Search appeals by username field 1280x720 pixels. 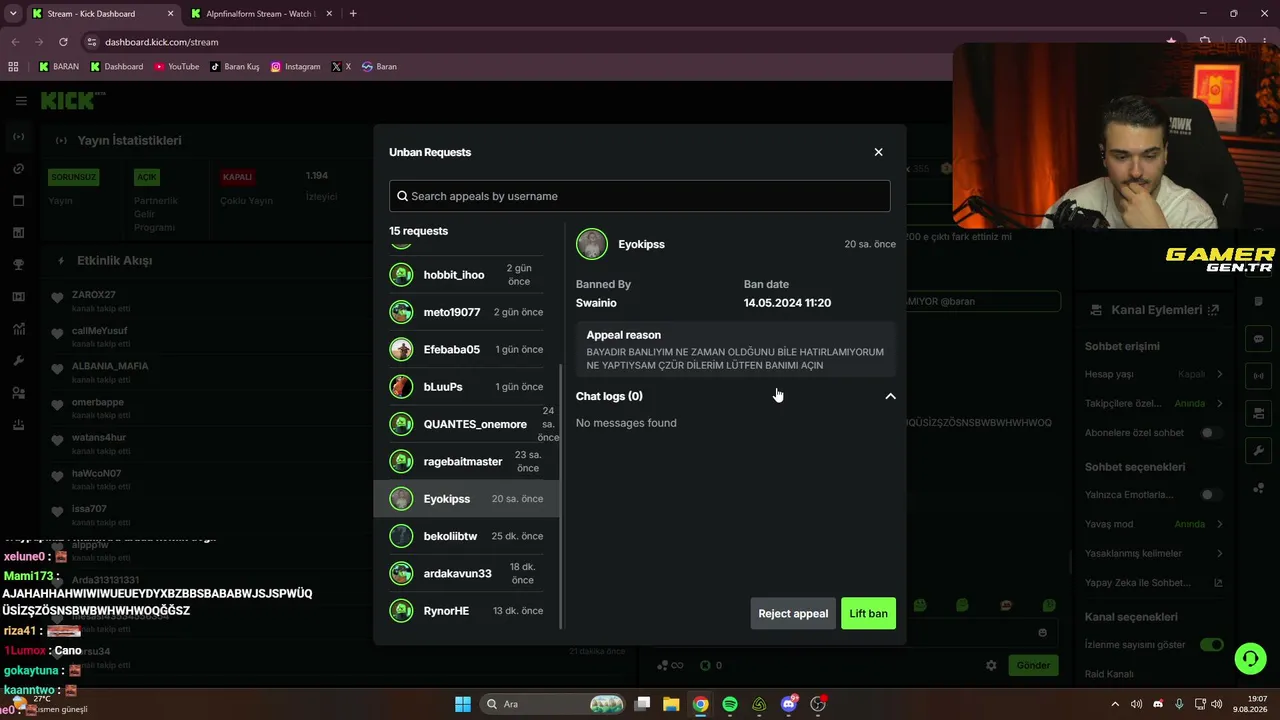pos(640,196)
